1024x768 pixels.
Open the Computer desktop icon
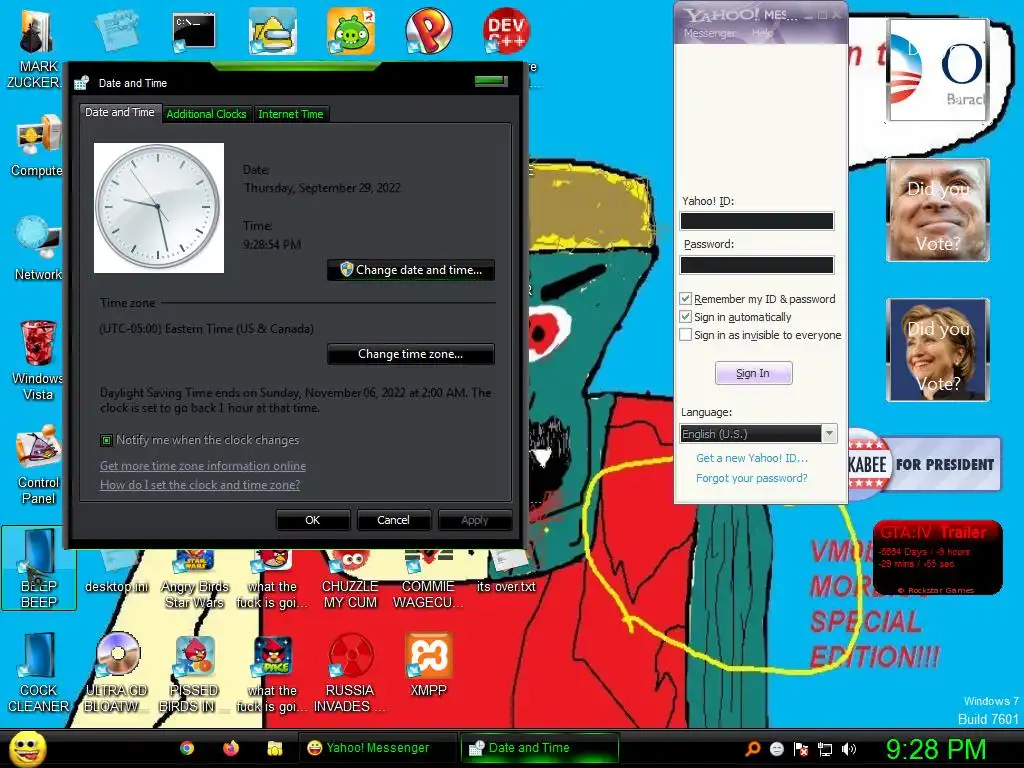click(38, 145)
